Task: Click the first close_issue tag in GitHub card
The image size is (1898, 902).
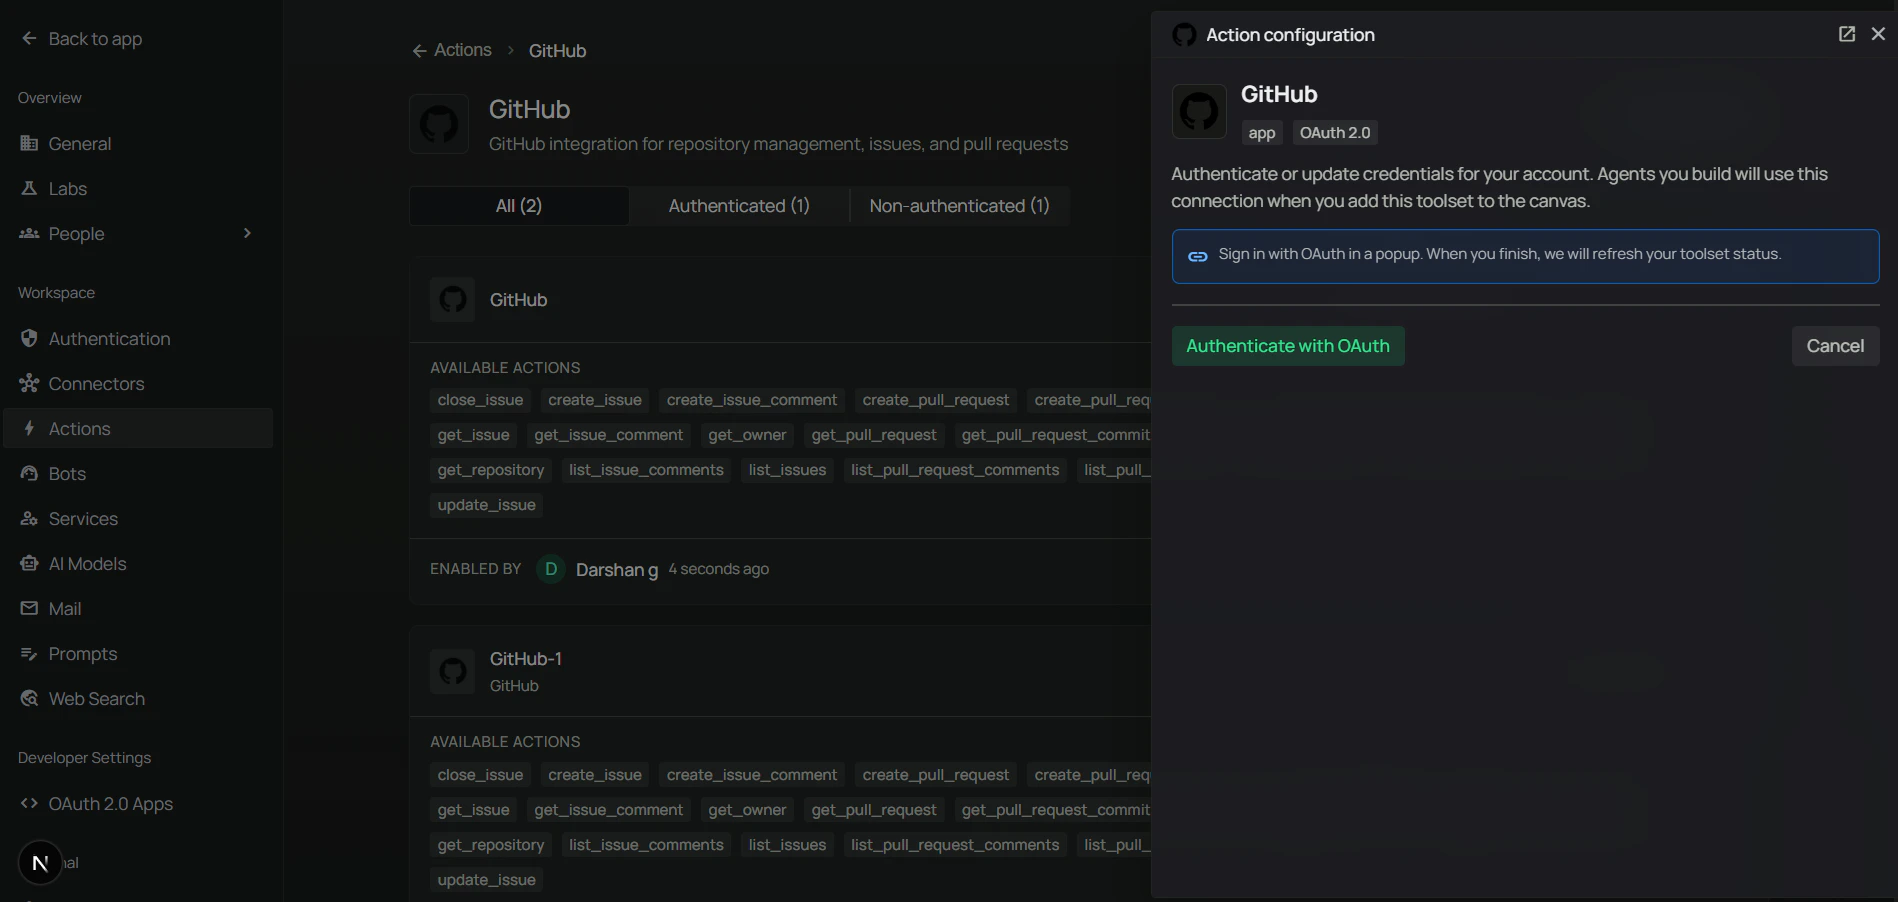Action: pyautogui.click(x=480, y=400)
